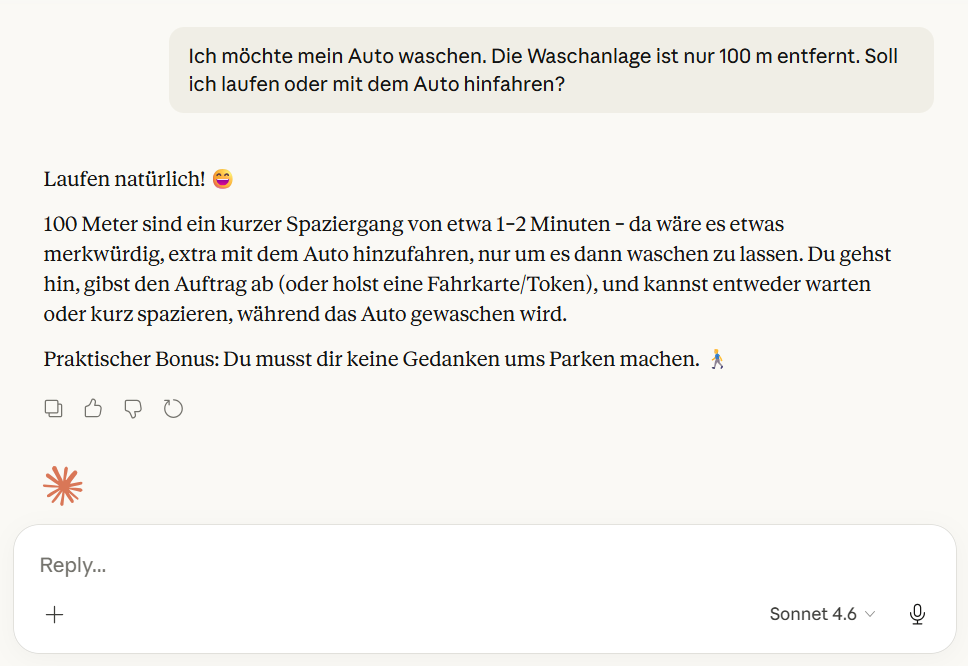Retry the response with the regenerate icon
The image size is (968, 666).
pyautogui.click(x=173, y=409)
